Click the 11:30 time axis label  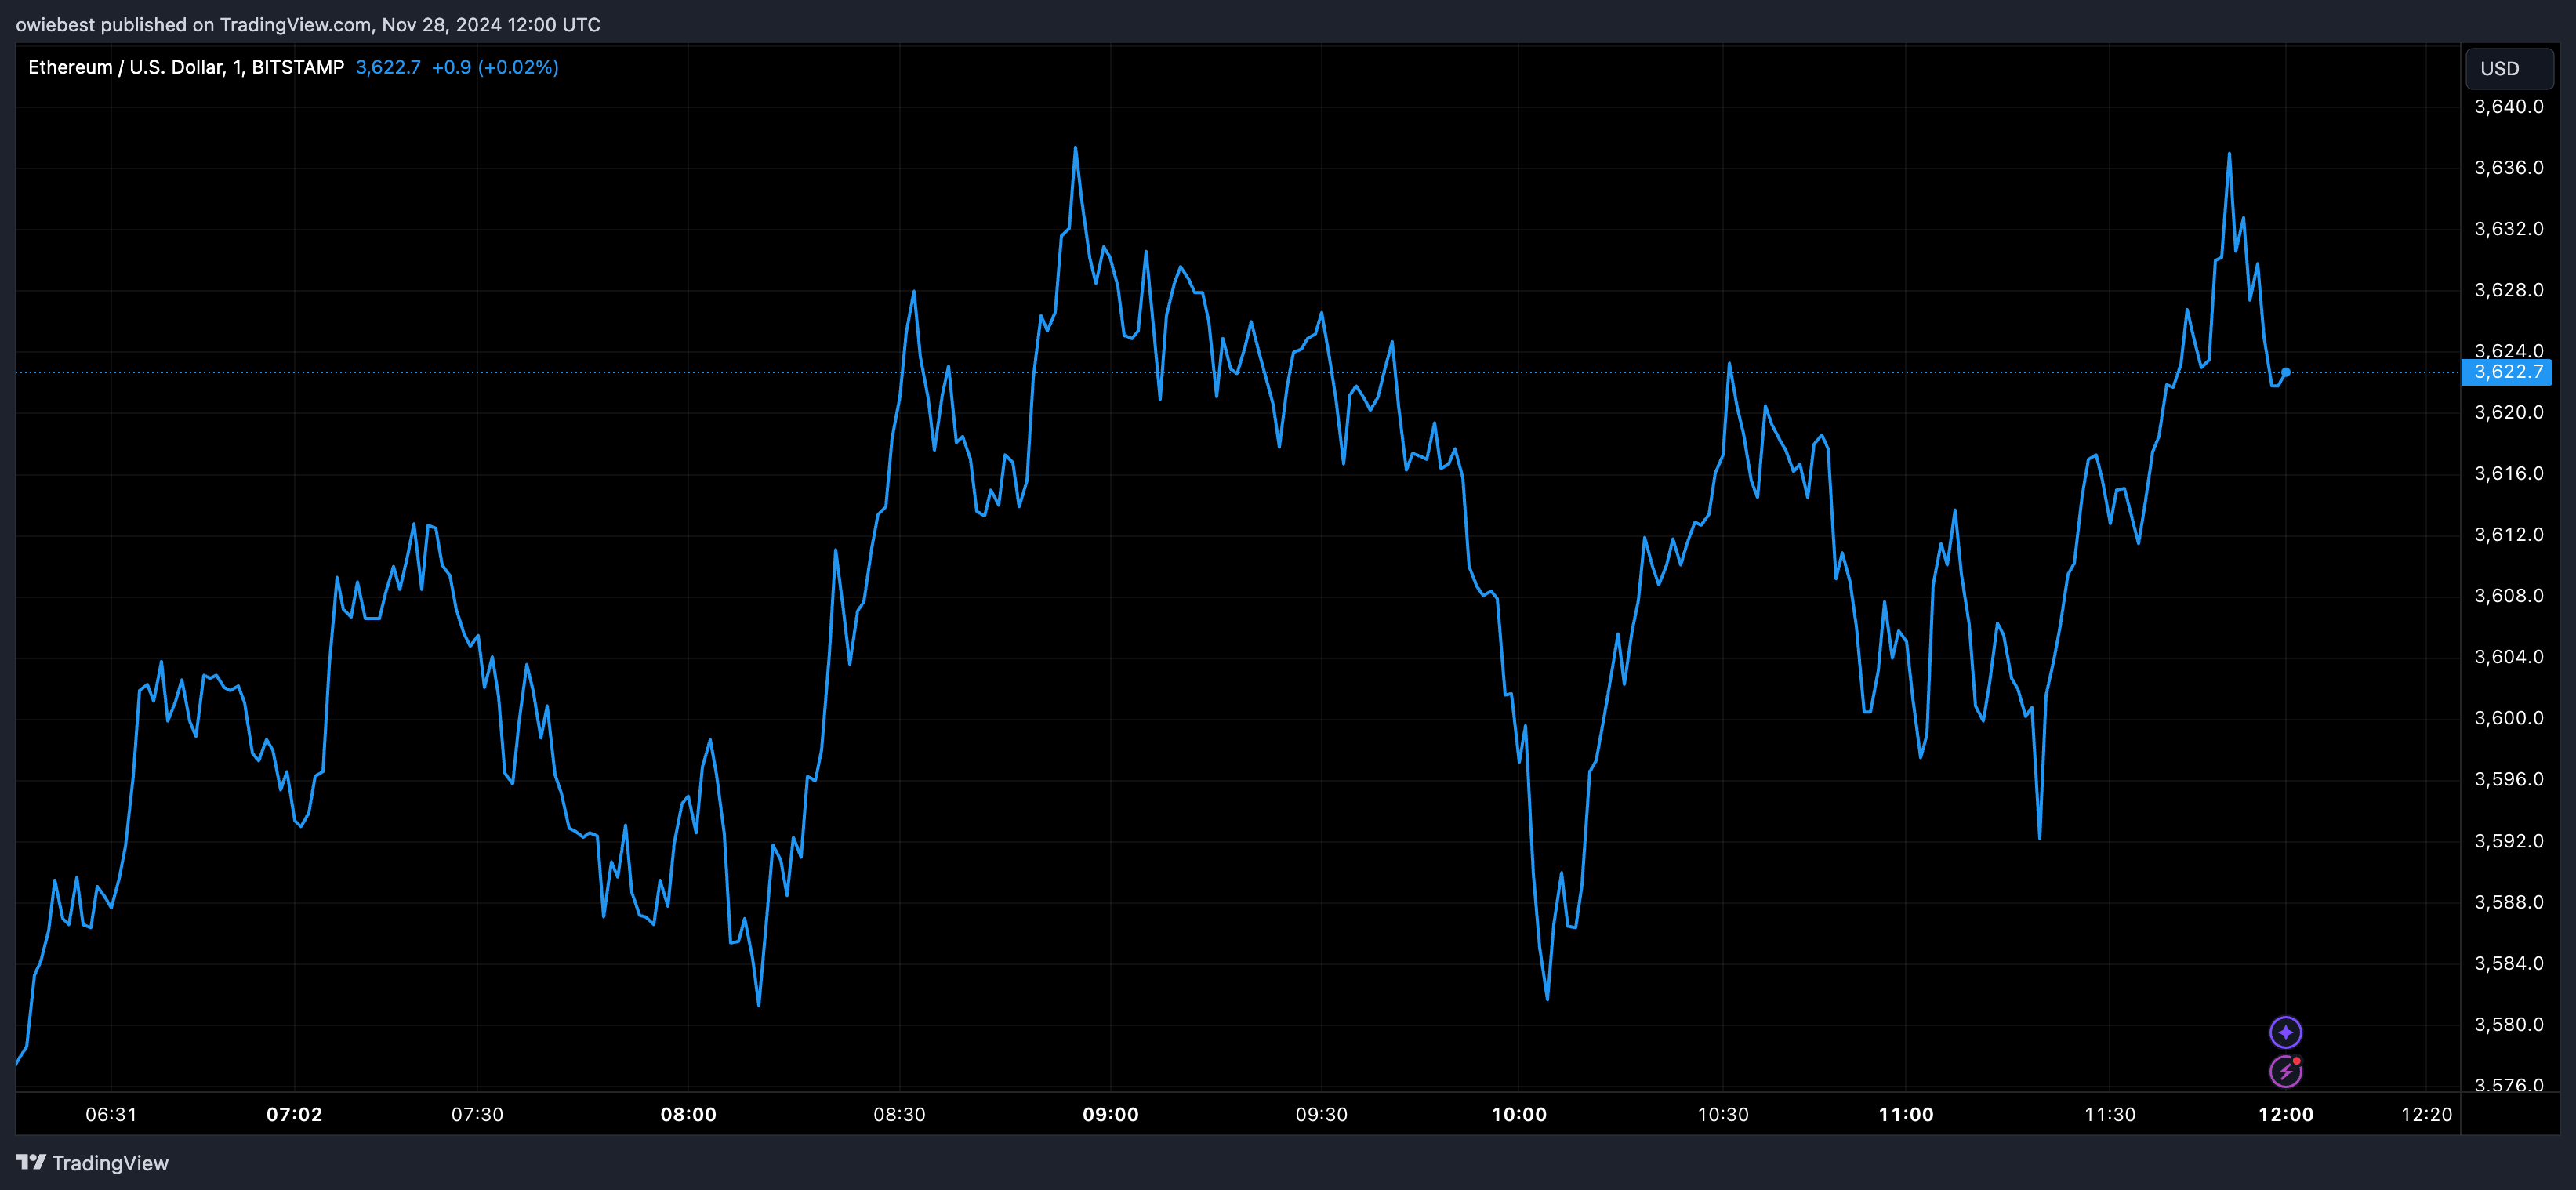point(2109,1114)
